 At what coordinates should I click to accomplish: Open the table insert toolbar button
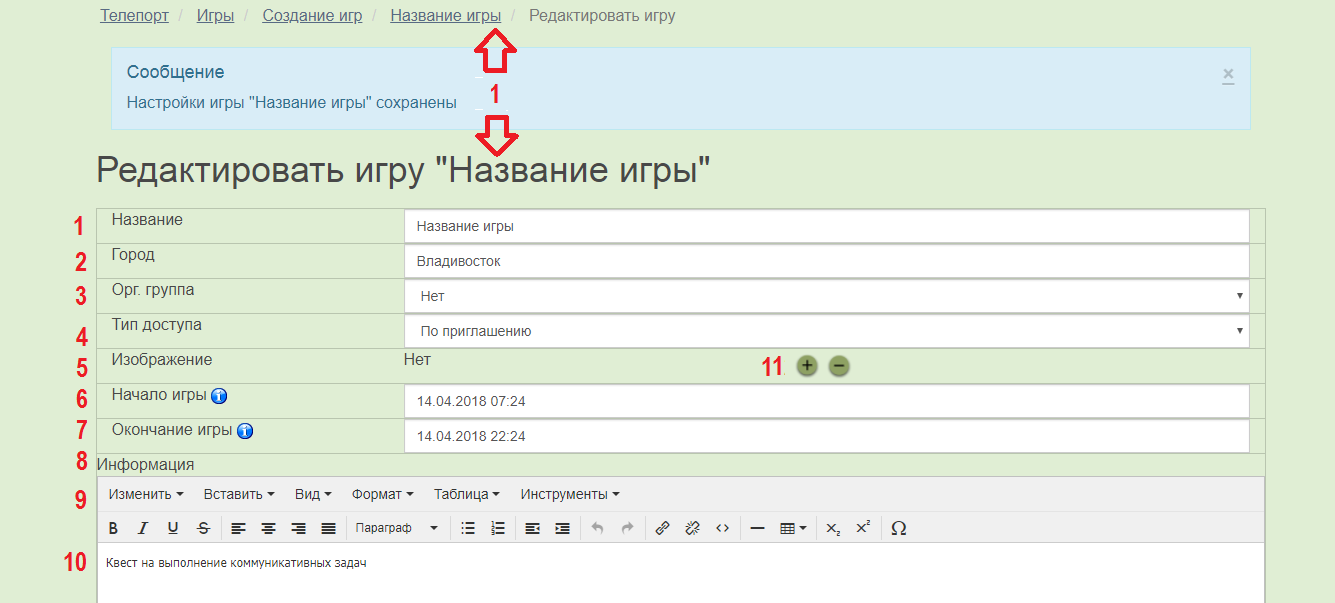pyautogui.click(x=793, y=528)
